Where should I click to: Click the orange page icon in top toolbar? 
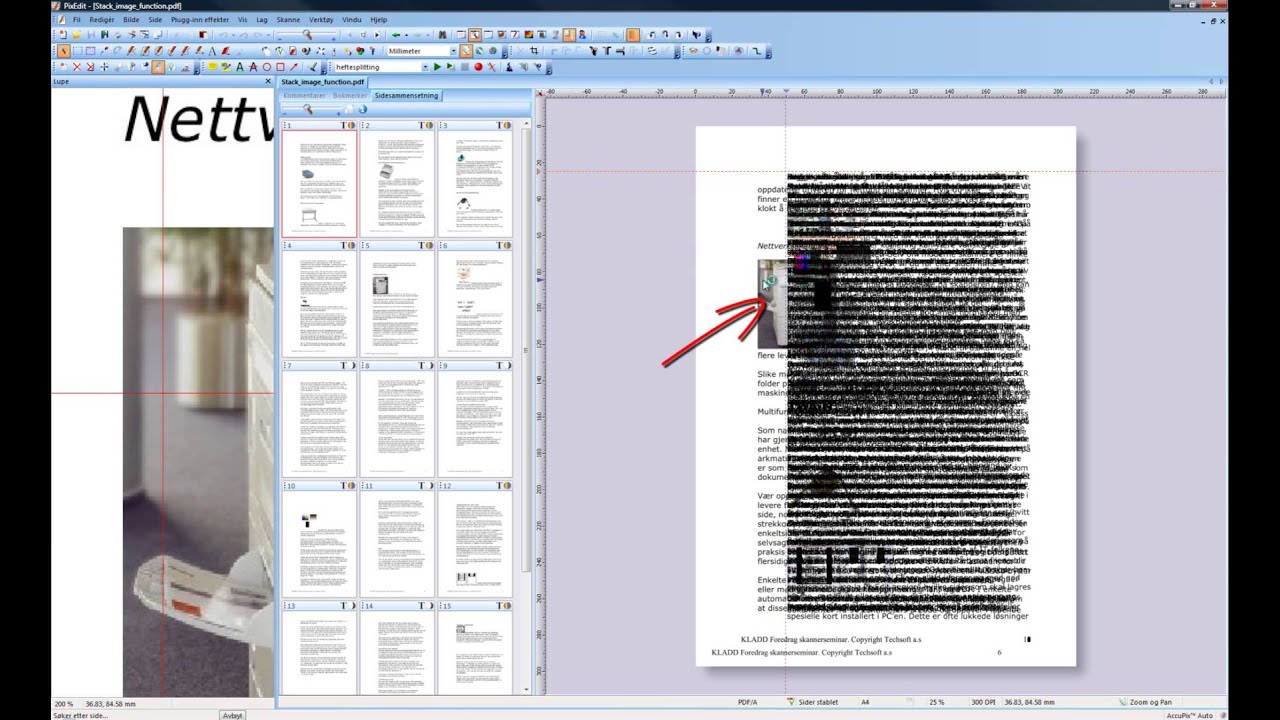(633, 34)
